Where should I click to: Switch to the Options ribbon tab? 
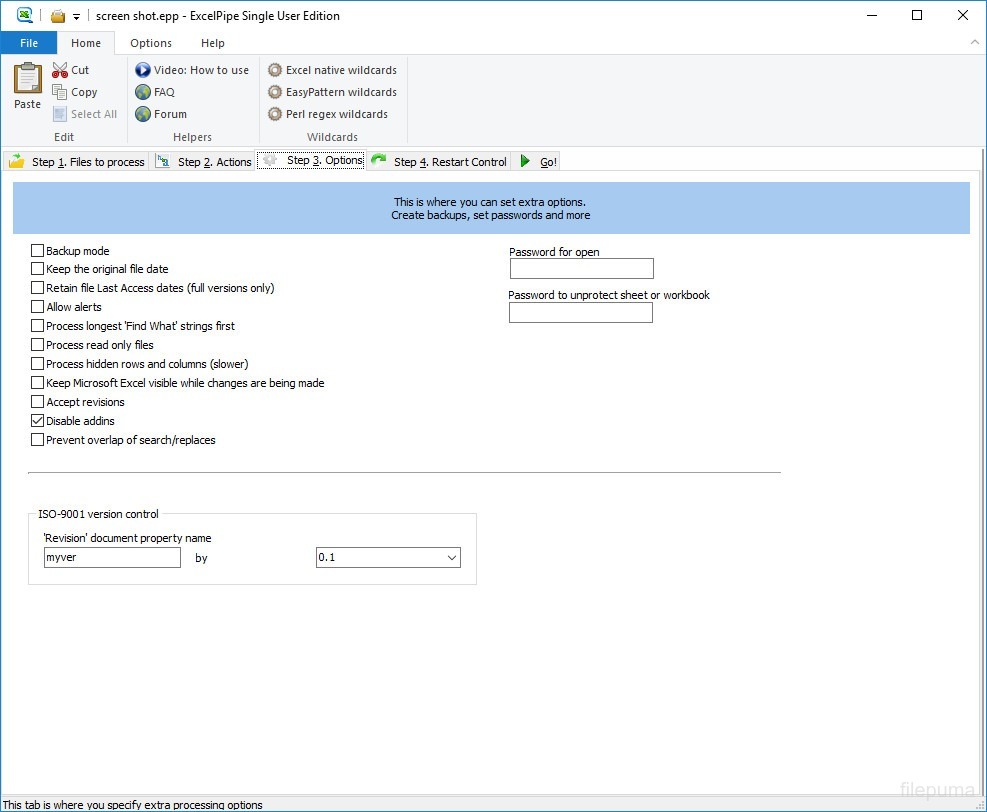[151, 43]
